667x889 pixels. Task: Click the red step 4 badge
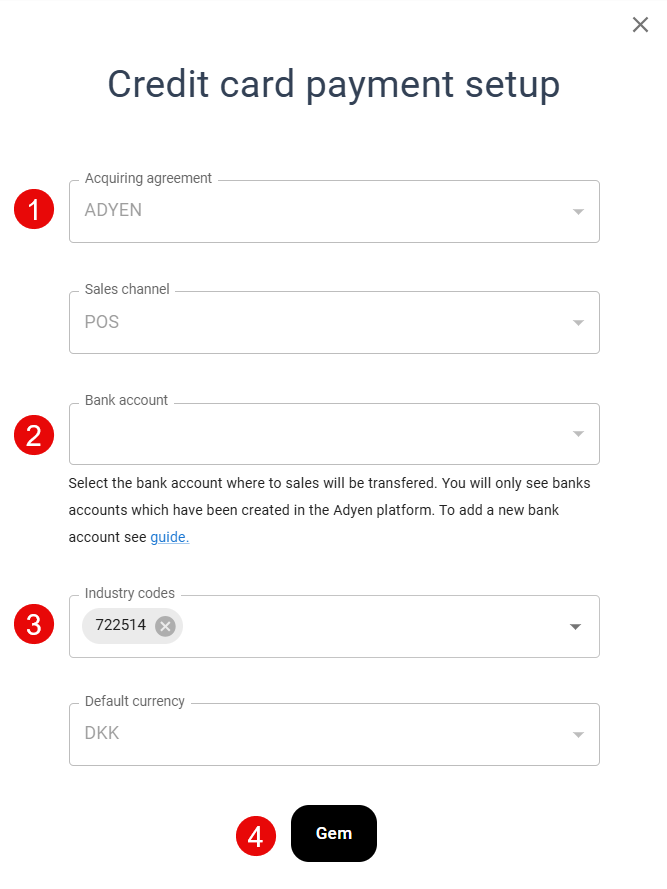255,835
